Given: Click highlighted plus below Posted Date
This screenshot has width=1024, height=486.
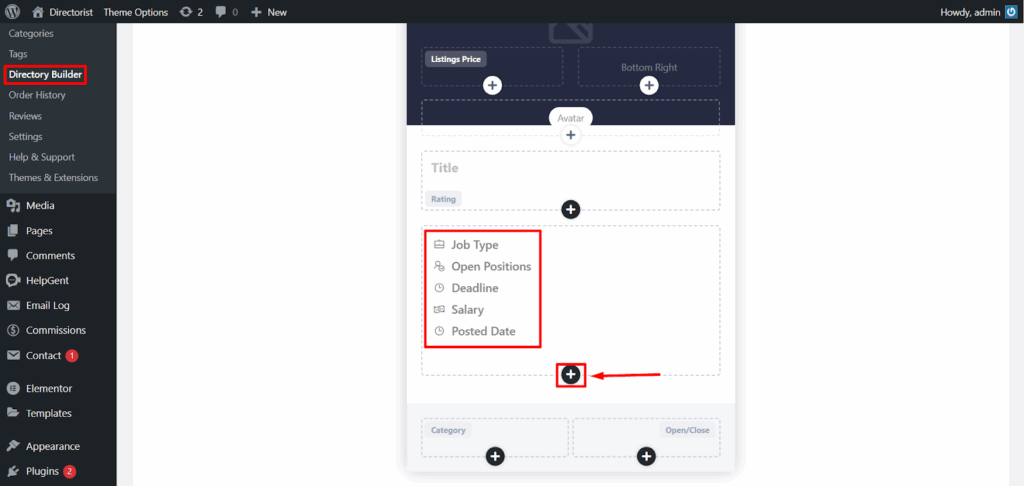Looking at the screenshot, I should [571, 374].
